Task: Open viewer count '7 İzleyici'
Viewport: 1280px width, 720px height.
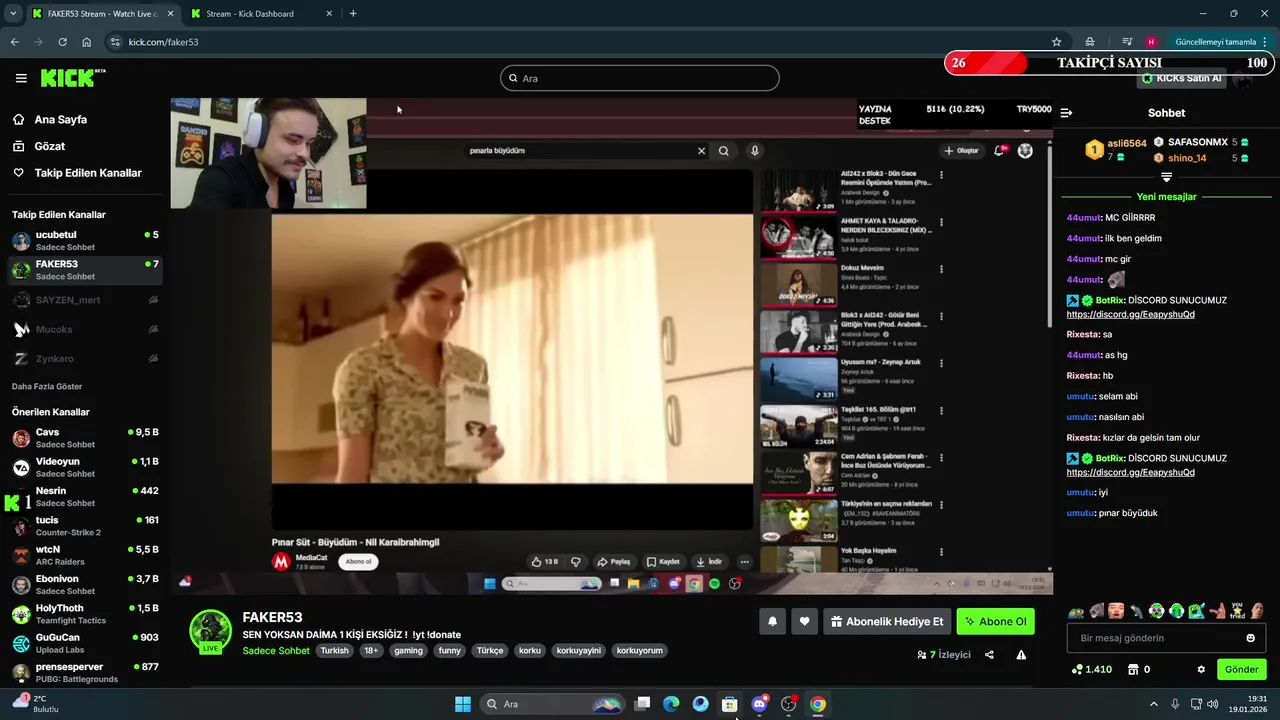Action: [x=944, y=655]
